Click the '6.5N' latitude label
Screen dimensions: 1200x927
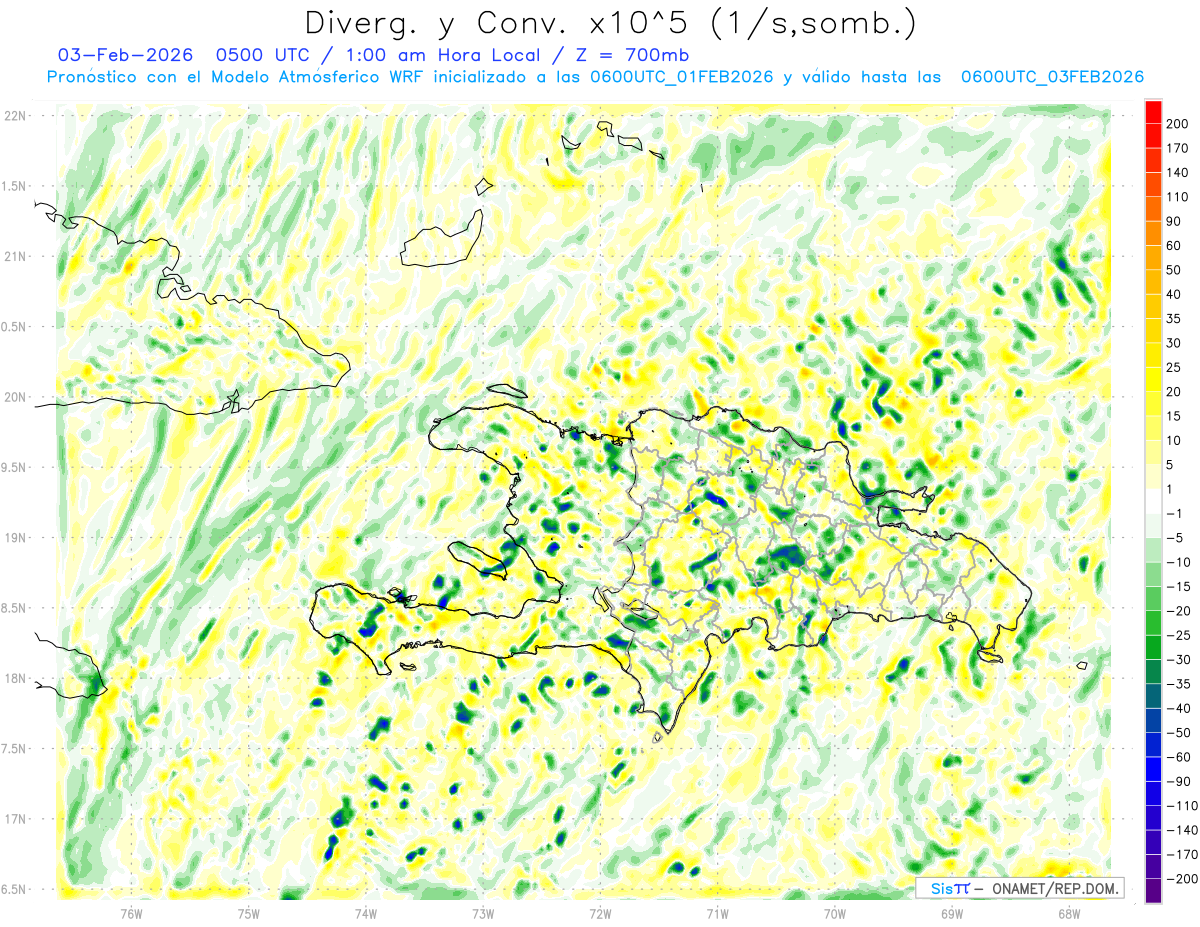(13, 889)
